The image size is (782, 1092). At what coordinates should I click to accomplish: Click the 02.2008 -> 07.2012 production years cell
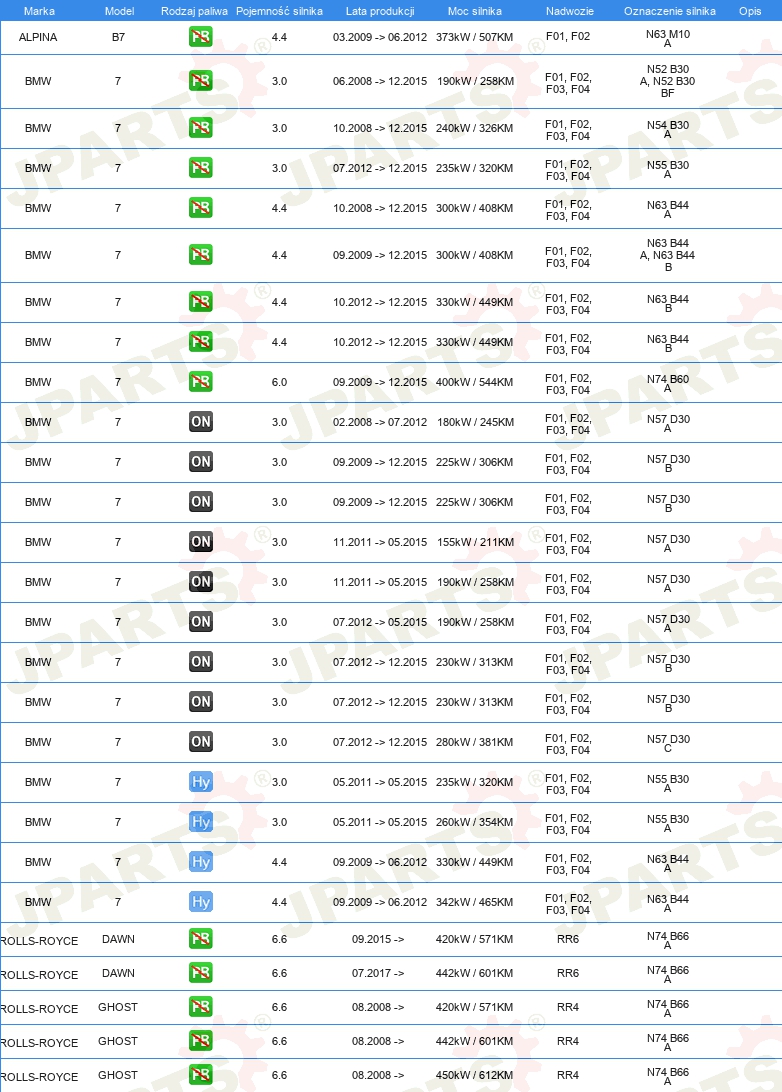tap(380, 422)
